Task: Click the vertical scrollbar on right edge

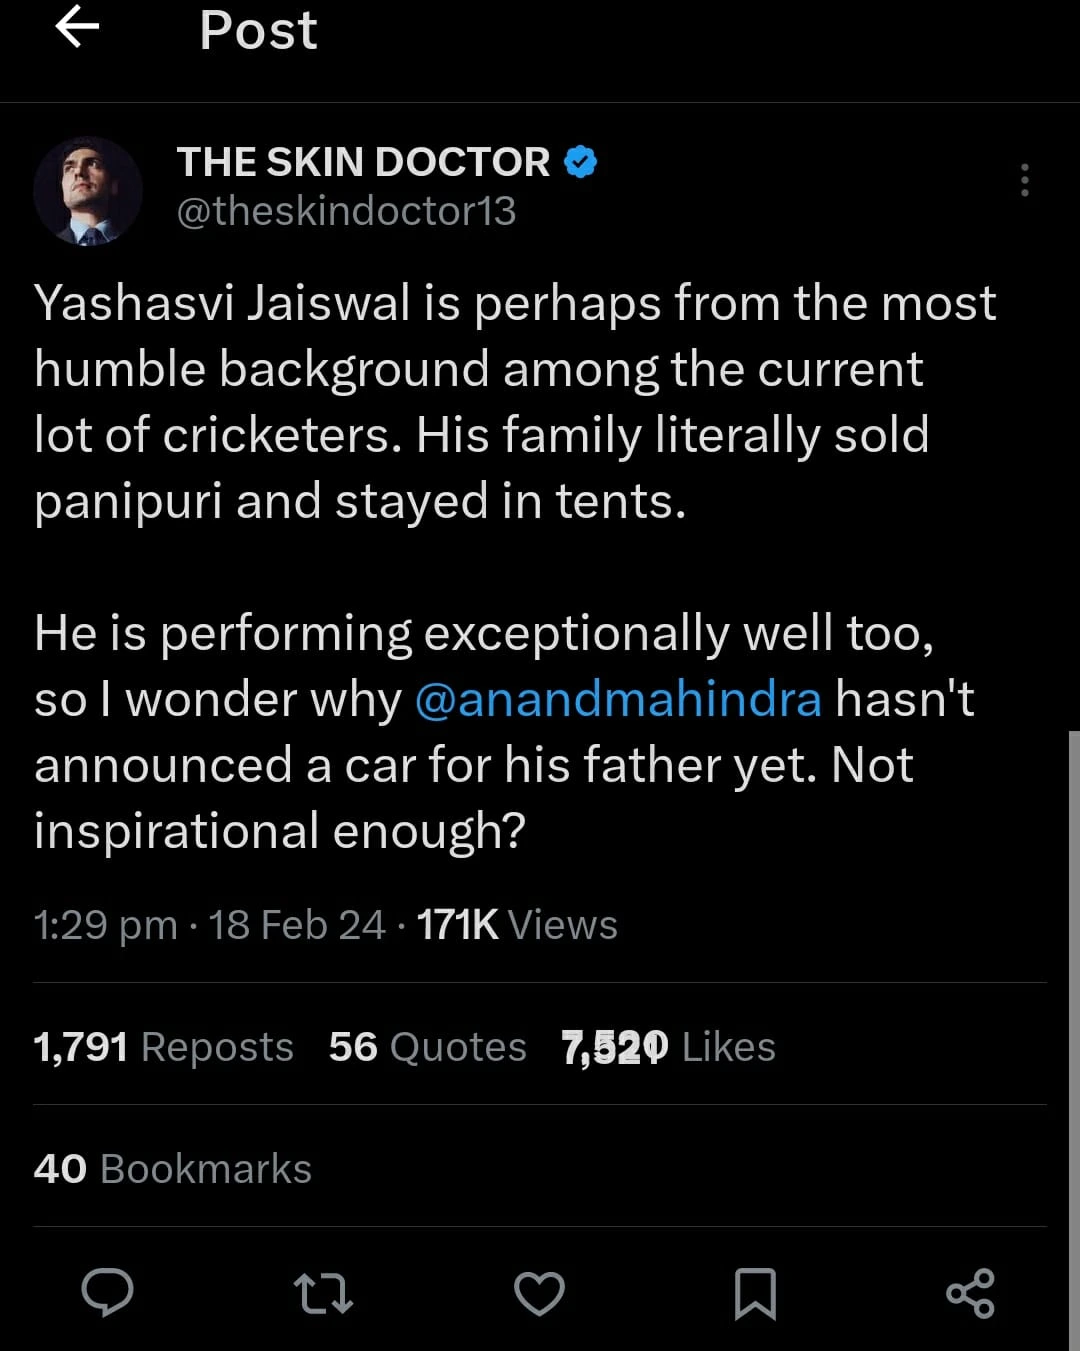Action: pyautogui.click(x=1074, y=1040)
